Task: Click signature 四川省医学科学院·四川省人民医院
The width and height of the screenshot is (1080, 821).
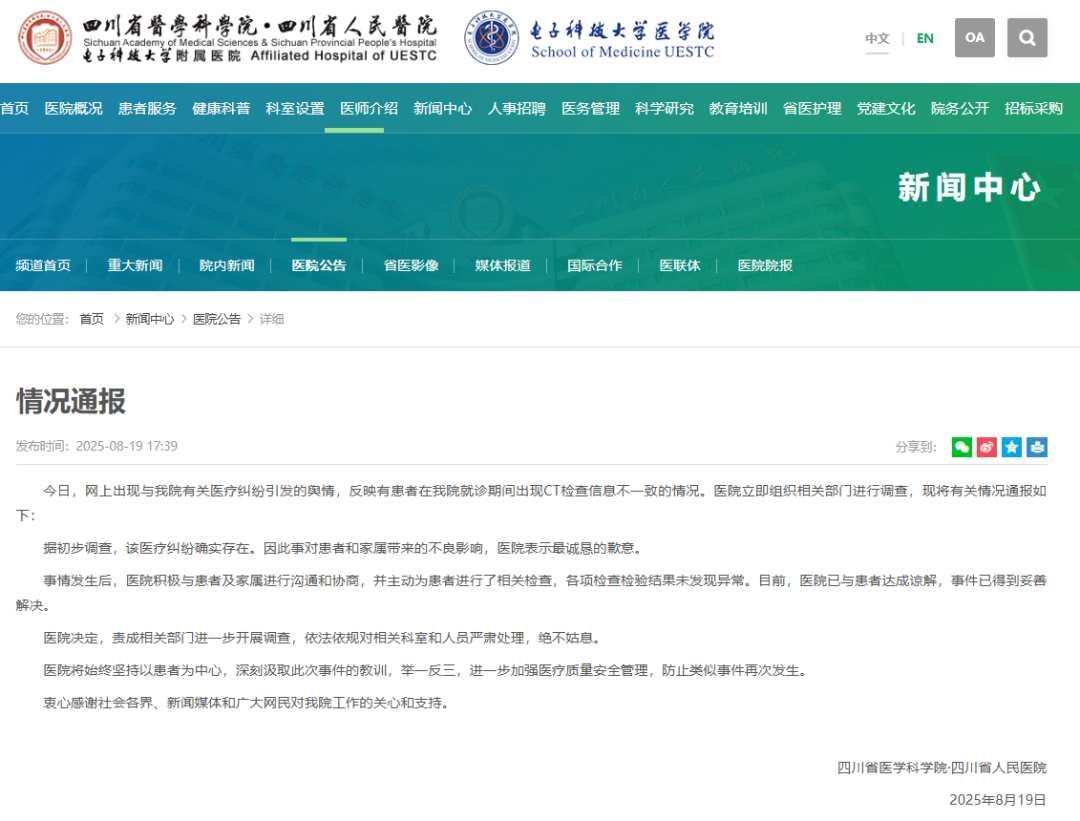Action: point(942,768)
